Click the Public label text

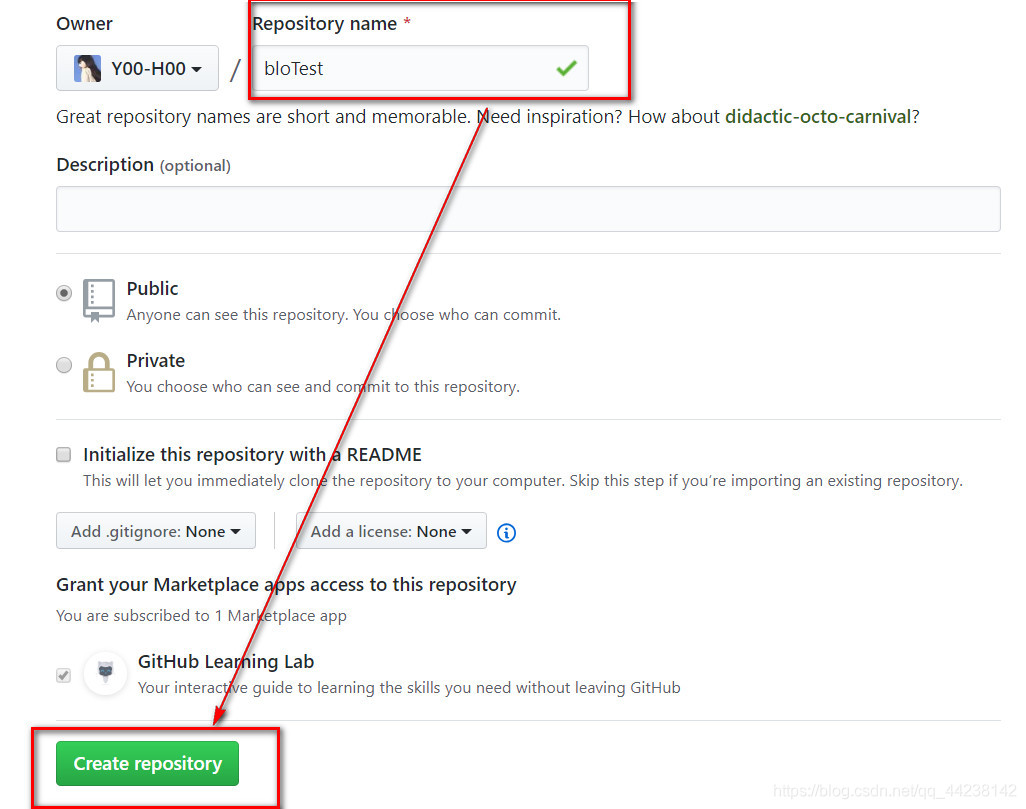tap(152, 289)
